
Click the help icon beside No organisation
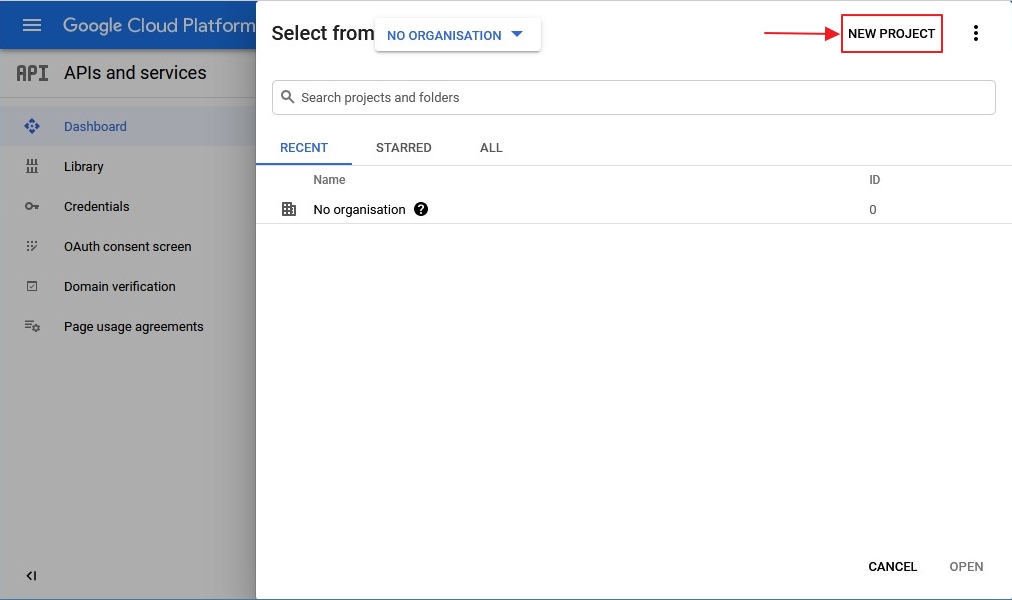421,210
